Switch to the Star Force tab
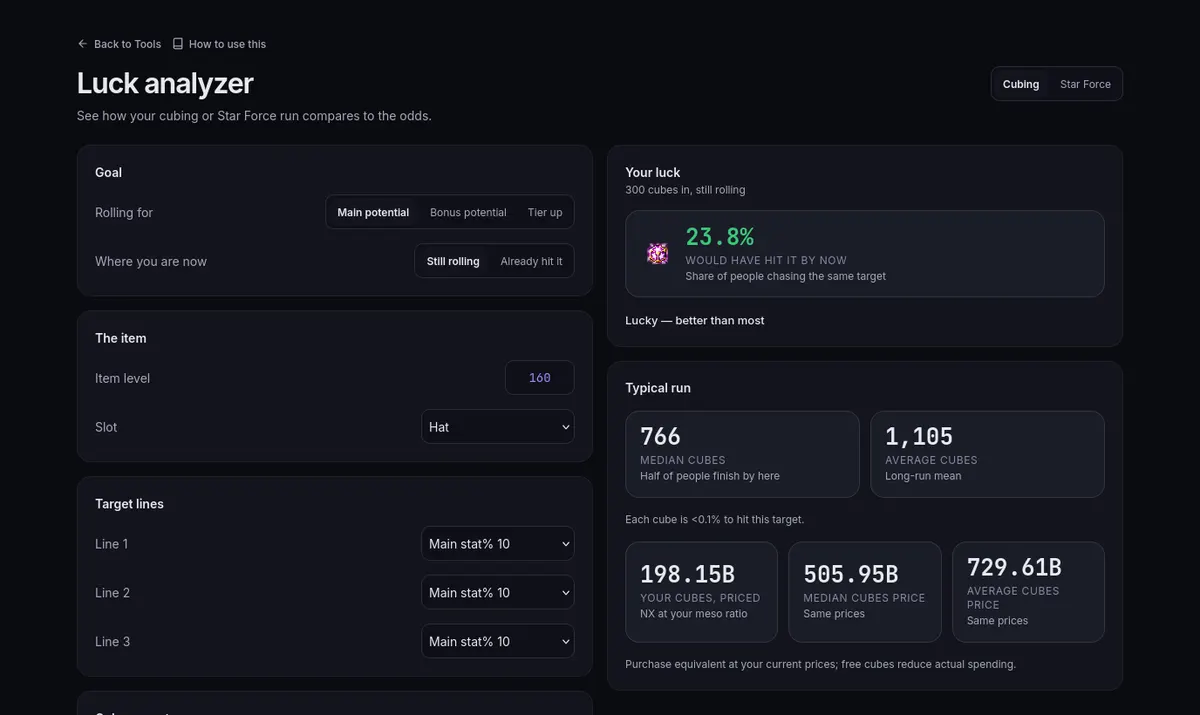Image resolution: width=1200 pixels, height=715 pixels. pos(1085,84)
